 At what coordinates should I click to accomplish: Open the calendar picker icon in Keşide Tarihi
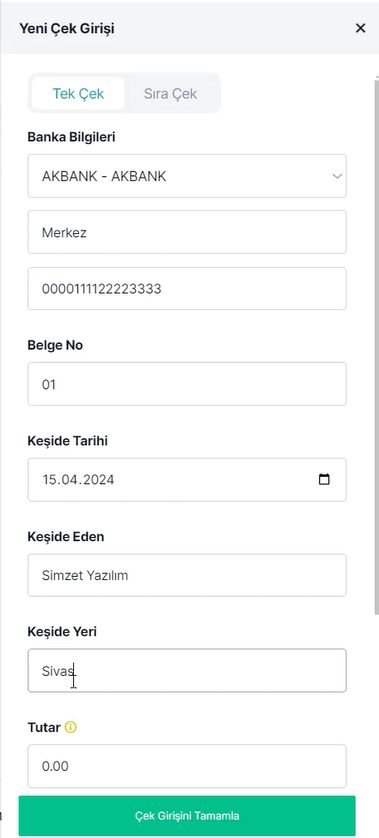point(324,479)
